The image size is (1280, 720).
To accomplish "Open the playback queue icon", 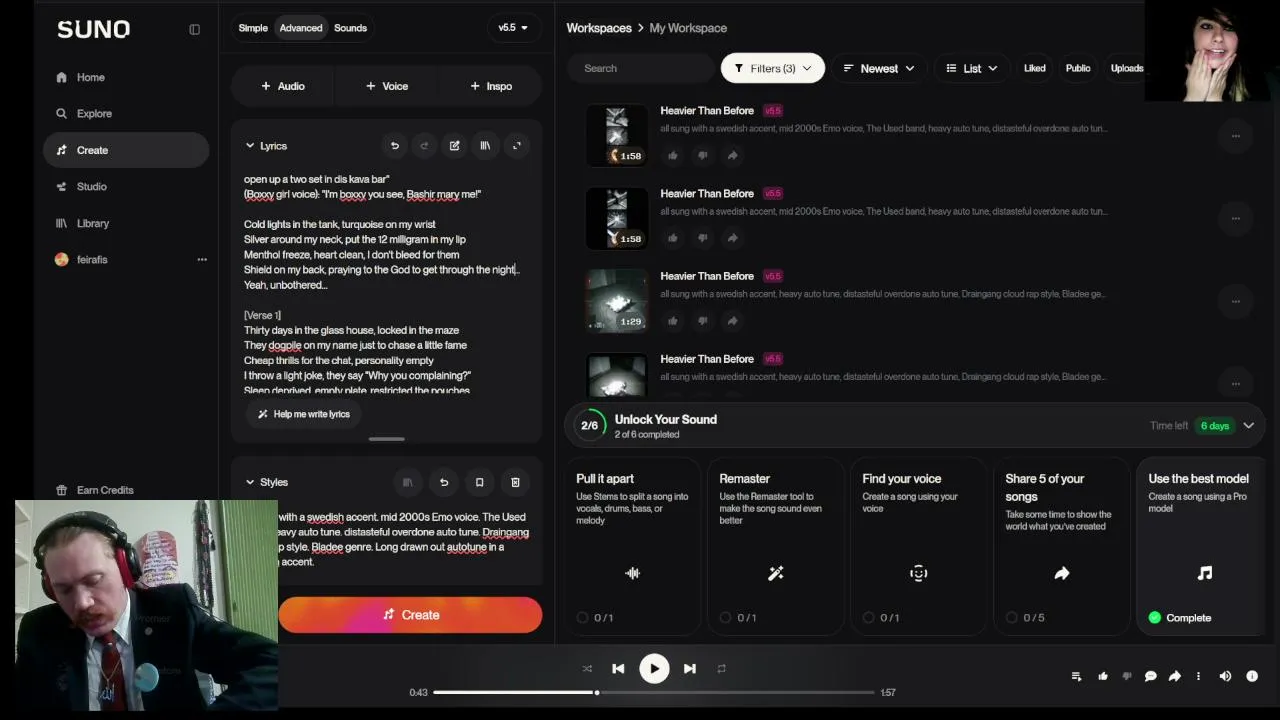I will pyautogui.click(x=1077, y=676).
